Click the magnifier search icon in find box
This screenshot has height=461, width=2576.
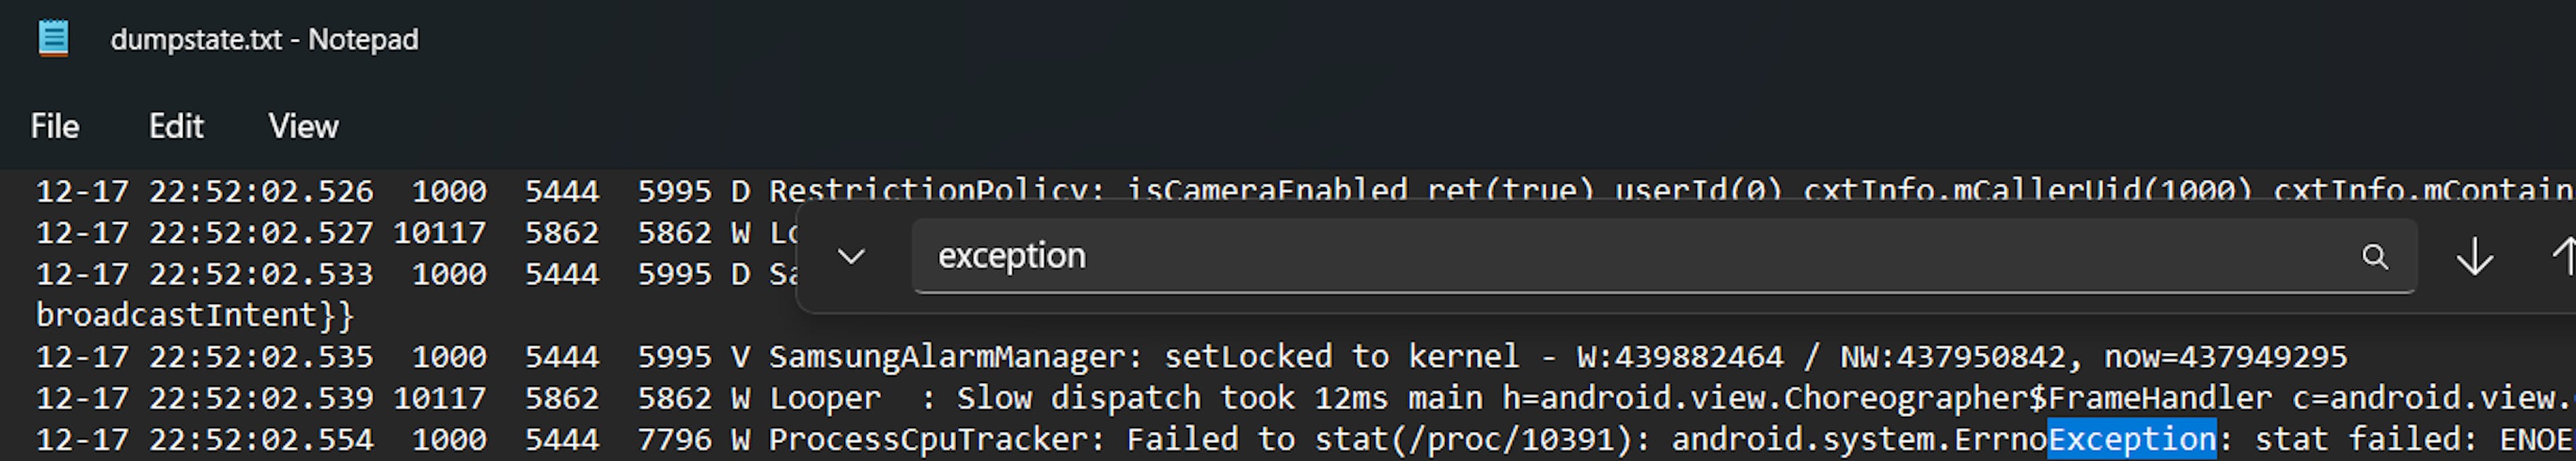[x=2375, y=257]
